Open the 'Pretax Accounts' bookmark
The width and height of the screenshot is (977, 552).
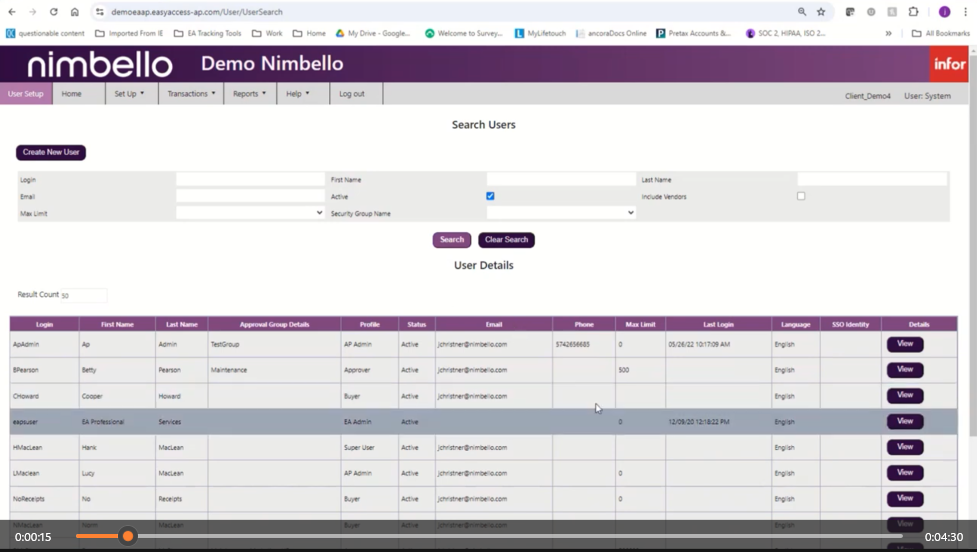pyautogui.click(x=693, y=34)
